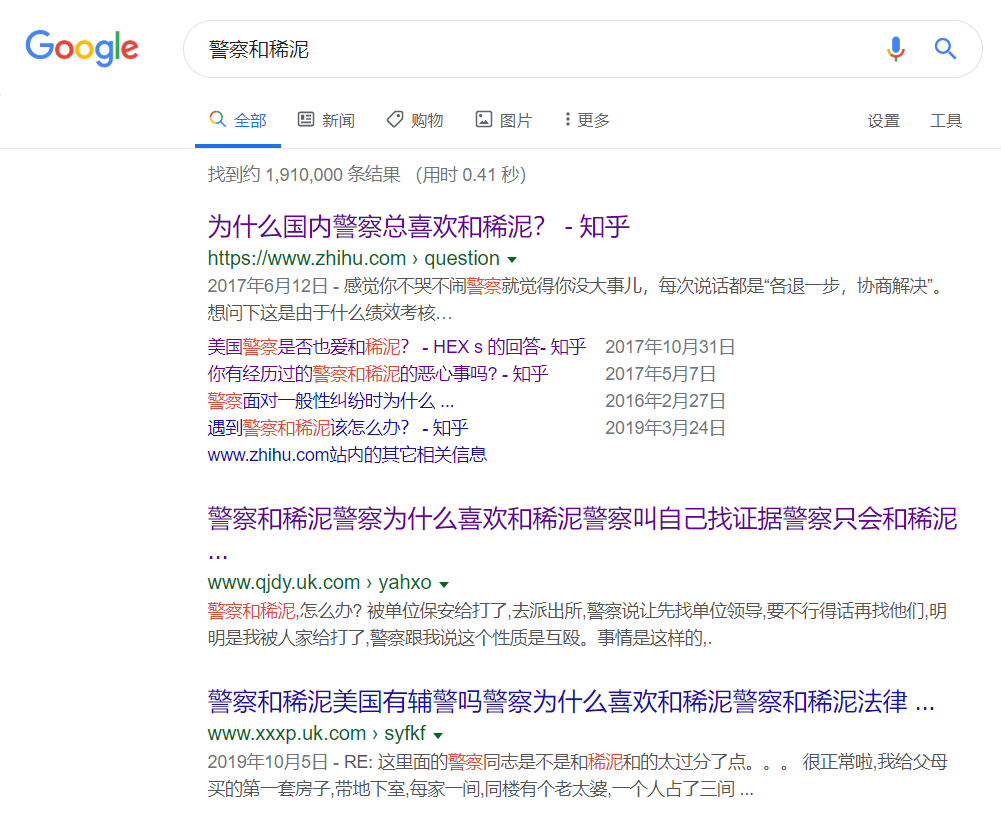Expand the 更多 more menu
Image resolution: width=1001 pixels, height=820 pixels.
point(587,120)
